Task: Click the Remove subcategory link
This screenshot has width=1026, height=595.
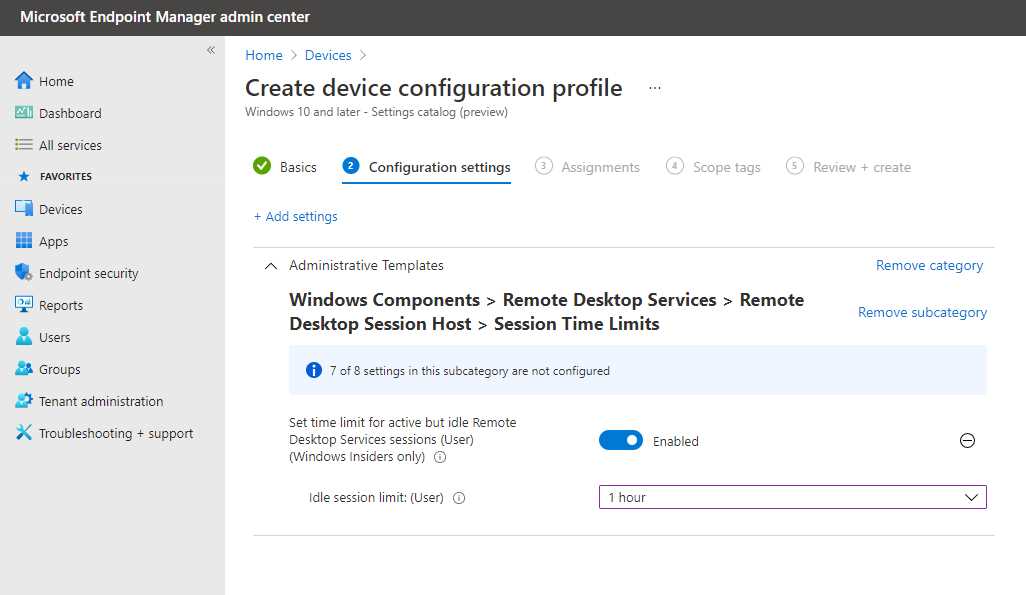Action: click(922, 311)
